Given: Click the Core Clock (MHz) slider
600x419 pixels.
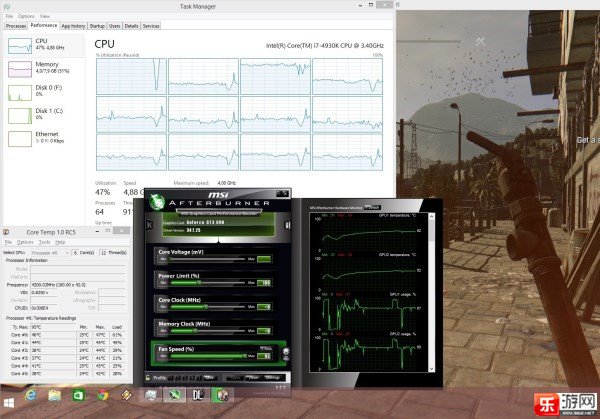Looking at the screenshot, I should click(x=207, y=307).
